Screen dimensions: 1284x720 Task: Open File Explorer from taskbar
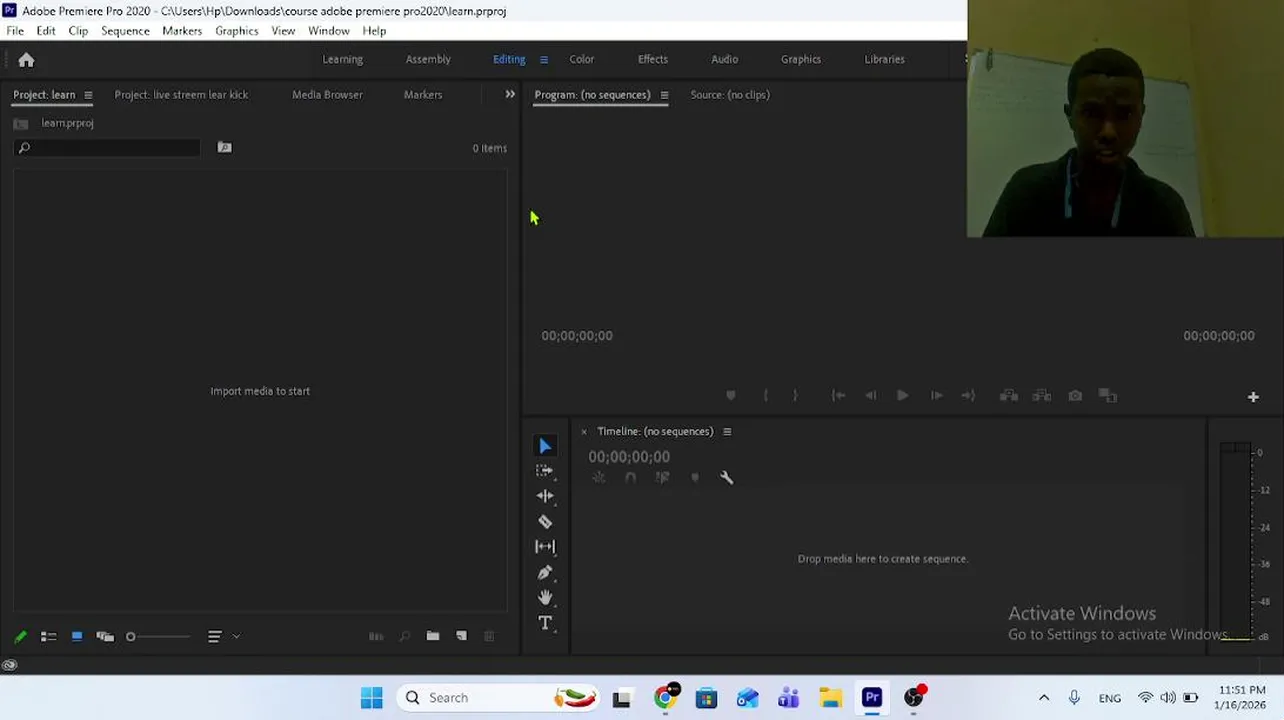click(831, 698)
